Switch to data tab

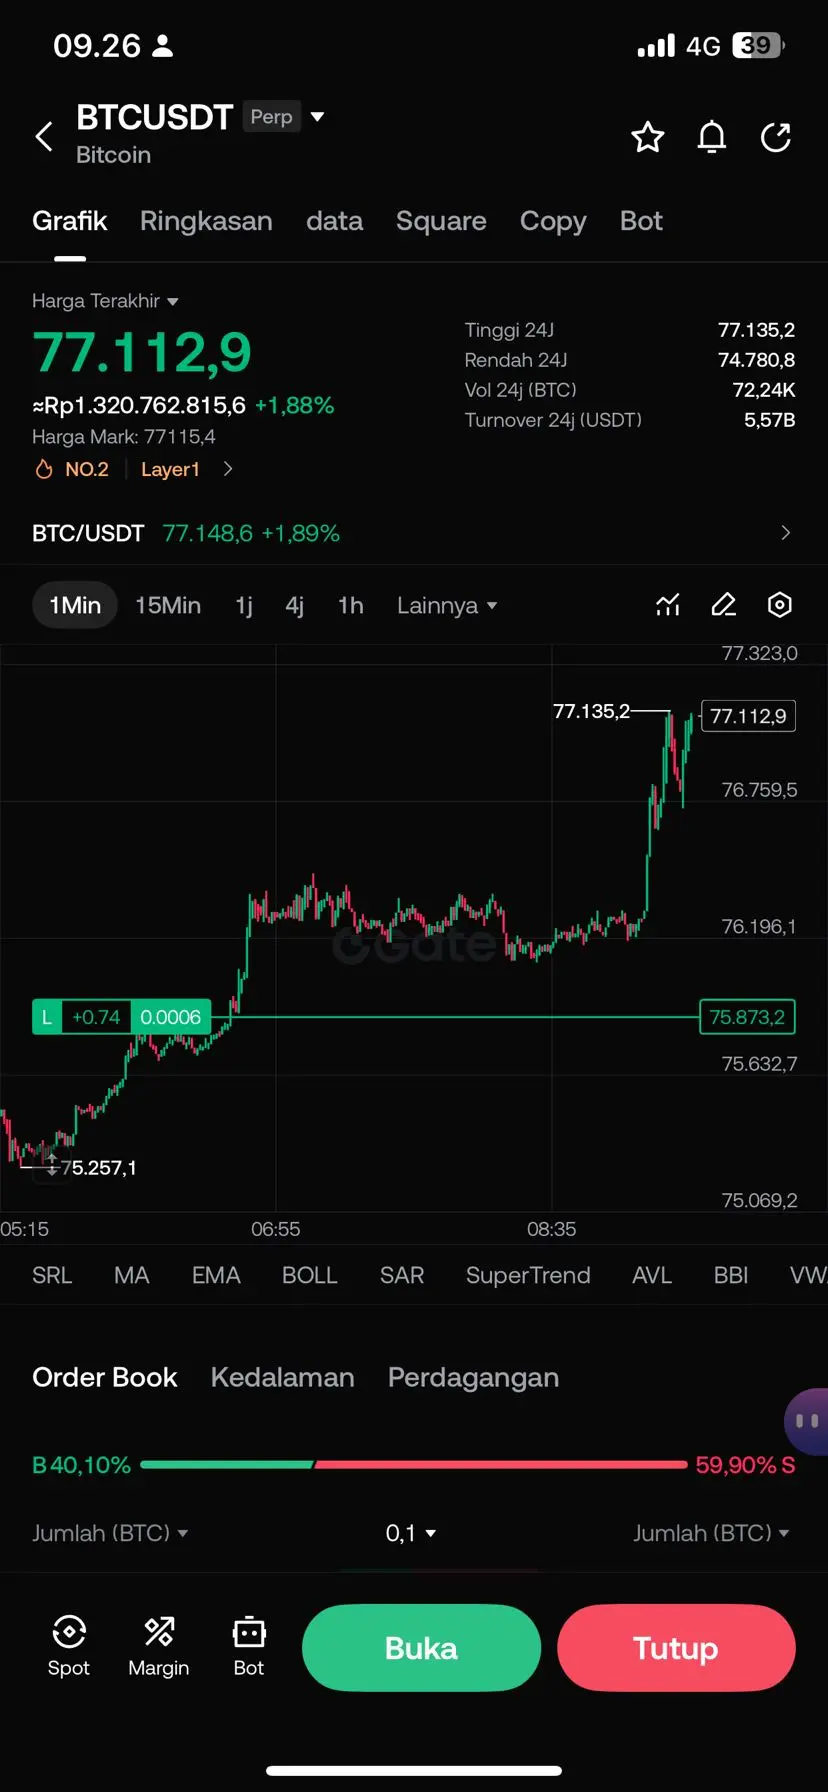(334, 221)
